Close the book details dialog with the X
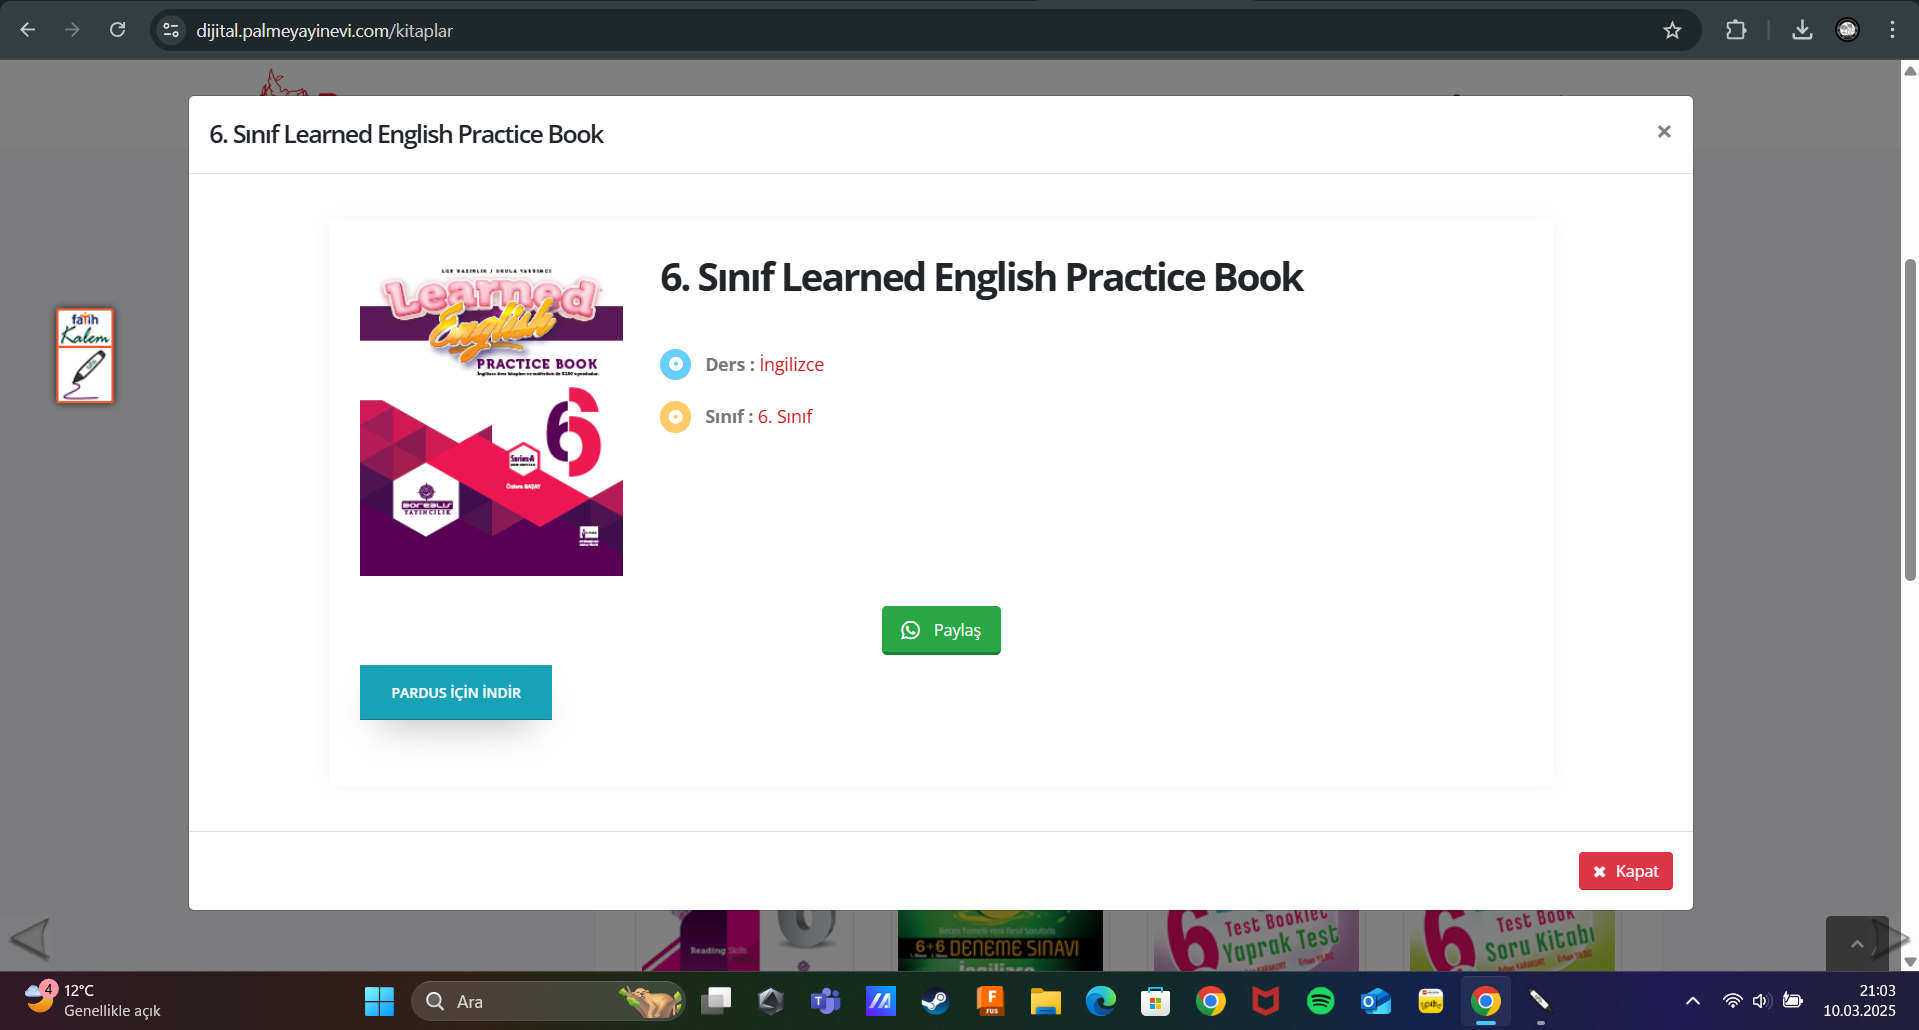The width and height of the screenshot is (1919, 1030). (x=1664, y=132)
